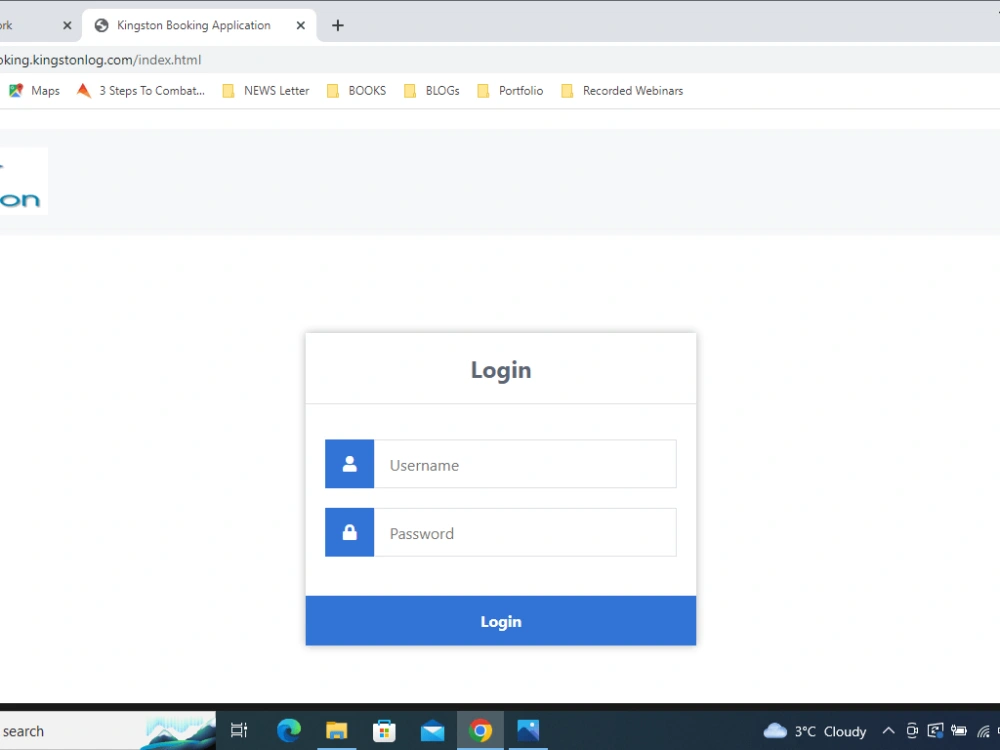
Task: Open Task View in the taskbar
Action: [239, 730]
